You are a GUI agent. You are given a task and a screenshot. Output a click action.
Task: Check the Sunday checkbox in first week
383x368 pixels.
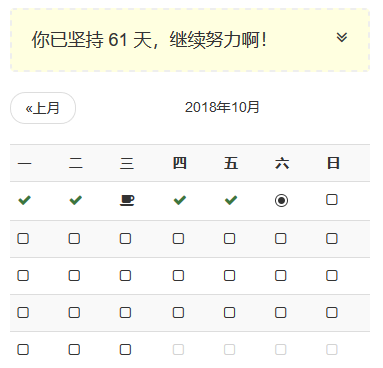coord(332,200)
